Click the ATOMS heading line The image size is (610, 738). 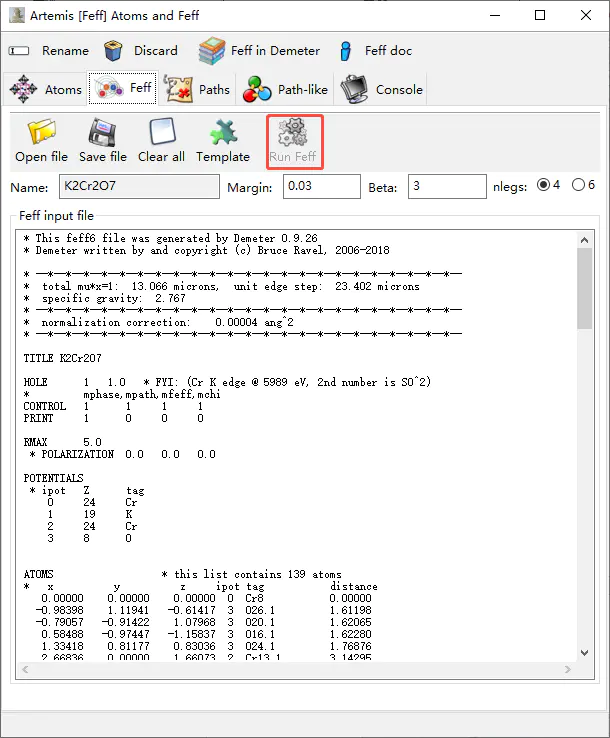[183, 574]
